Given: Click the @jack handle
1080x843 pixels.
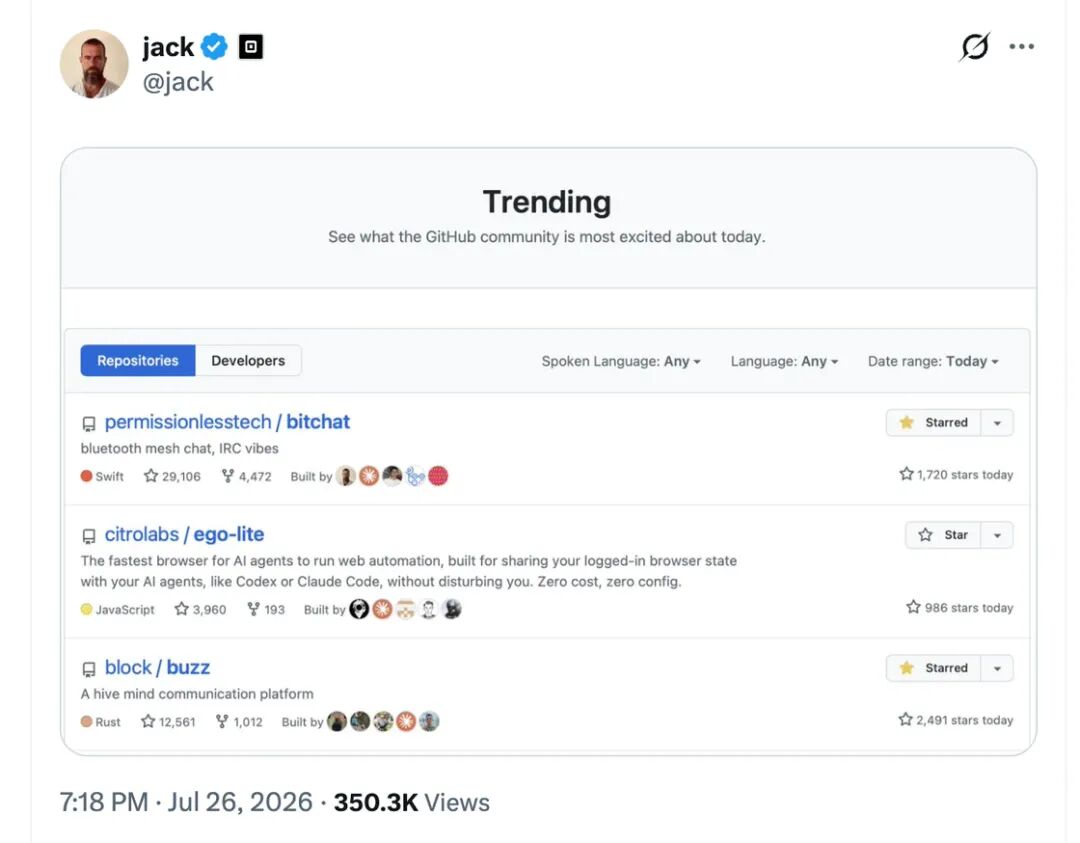Looking at the screenshot, I should tap(178, 82).
